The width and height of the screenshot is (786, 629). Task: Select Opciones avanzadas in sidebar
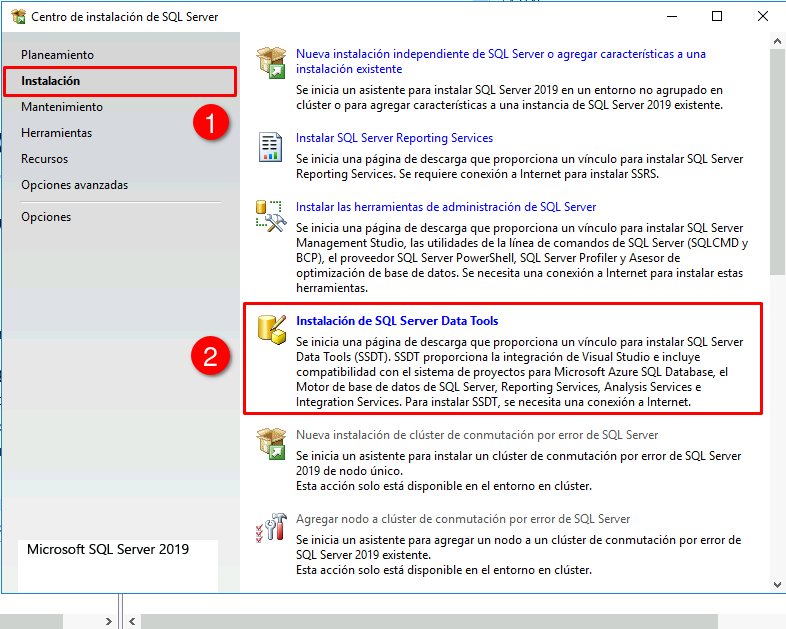point(74,185)
